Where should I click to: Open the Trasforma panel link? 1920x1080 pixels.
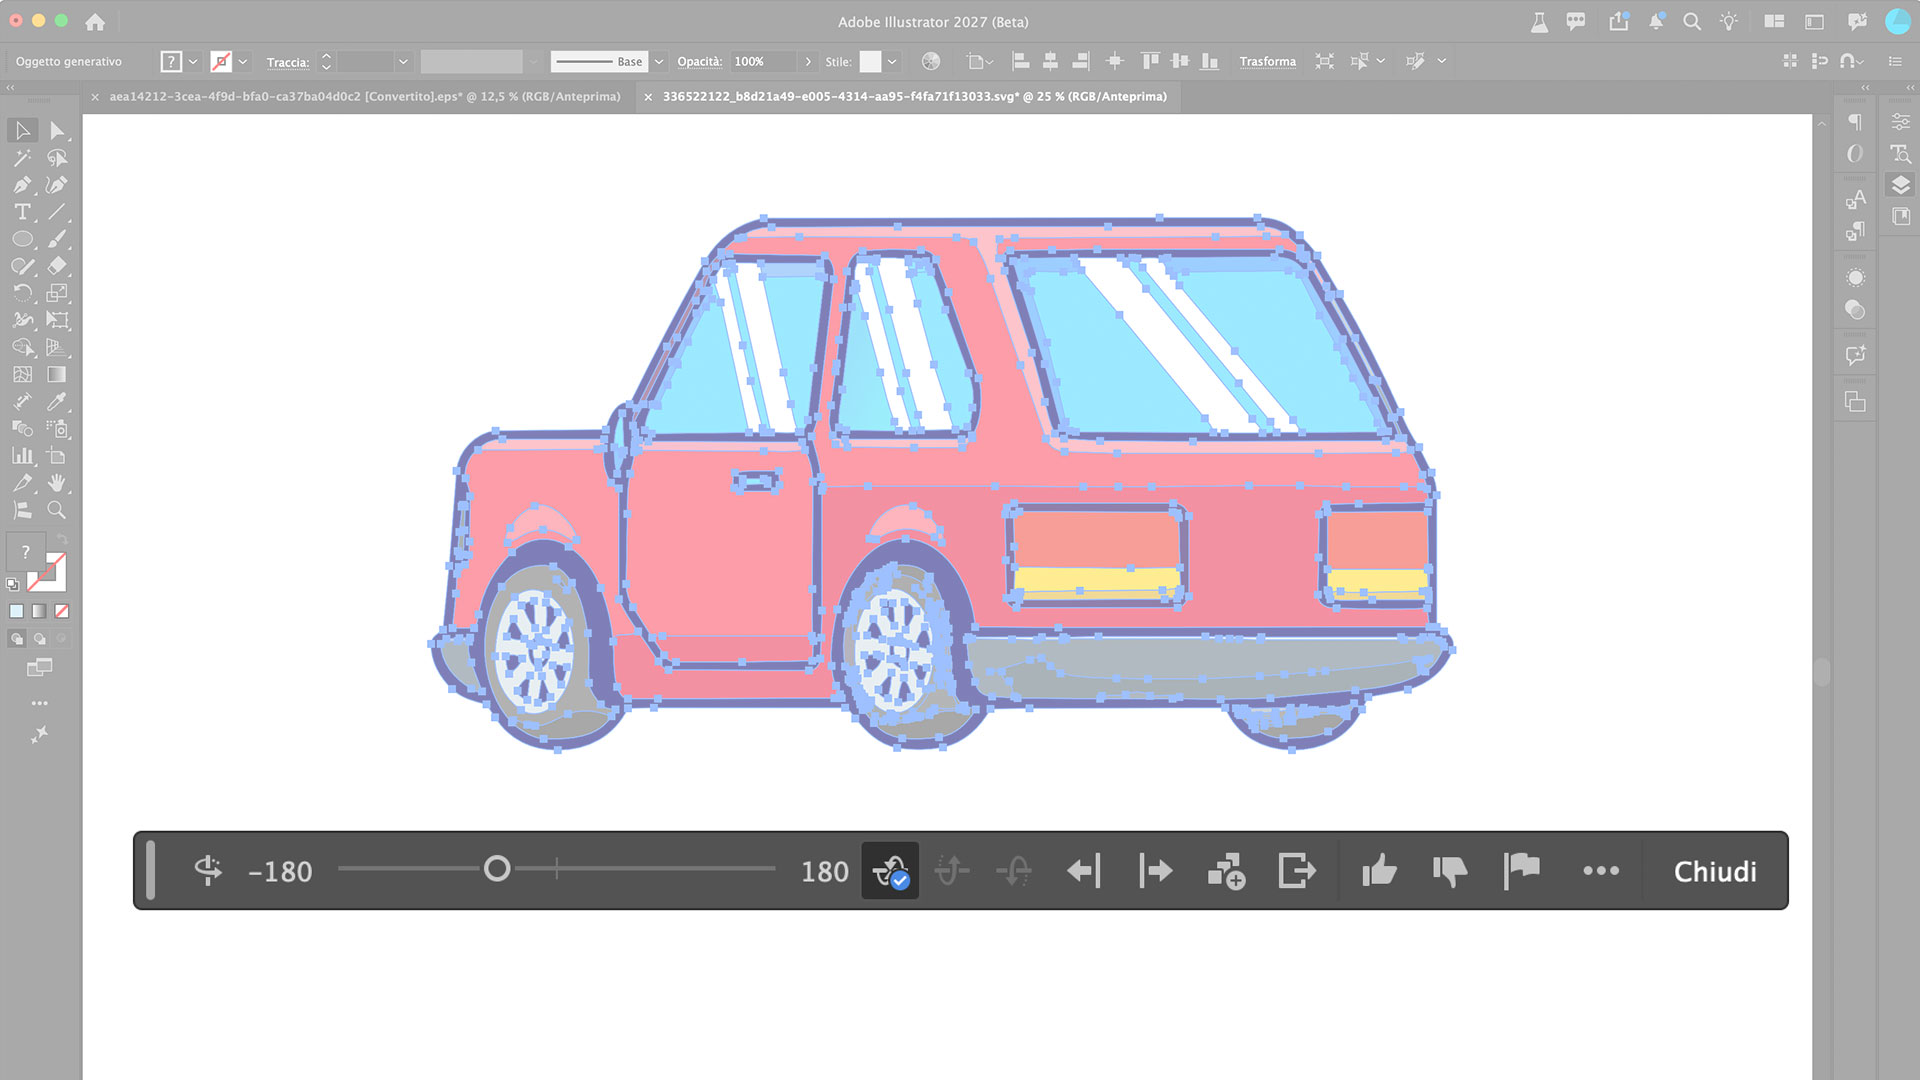click(1267, 62)
